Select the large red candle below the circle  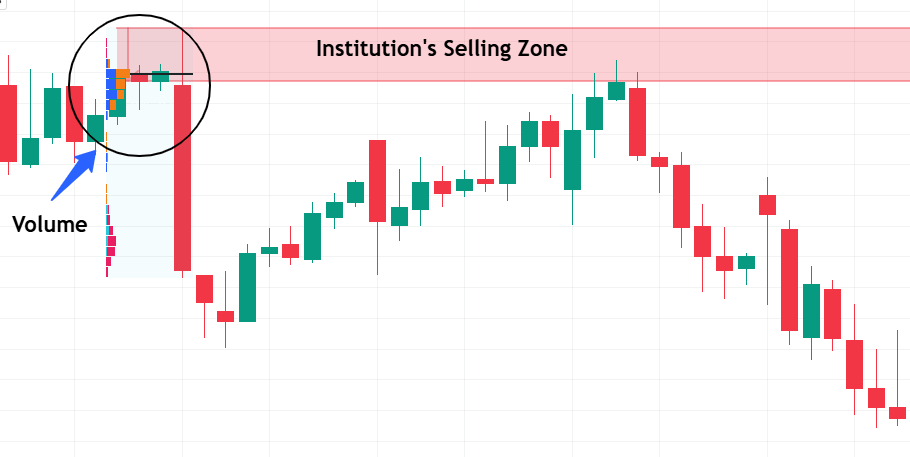(182, 178)
